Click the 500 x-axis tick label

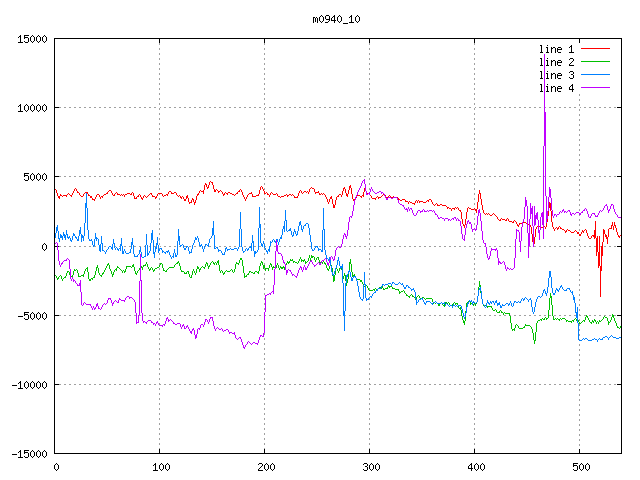click(580, 466)
